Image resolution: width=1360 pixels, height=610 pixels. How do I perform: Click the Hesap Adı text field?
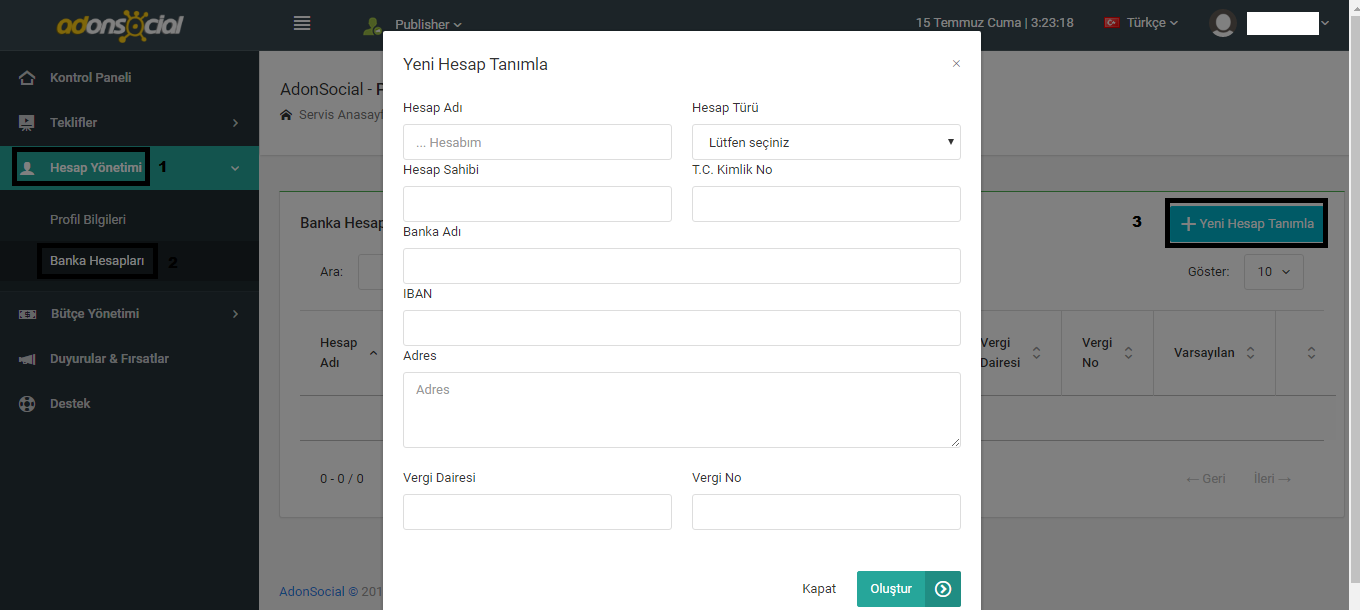click(x=537, y=142)
